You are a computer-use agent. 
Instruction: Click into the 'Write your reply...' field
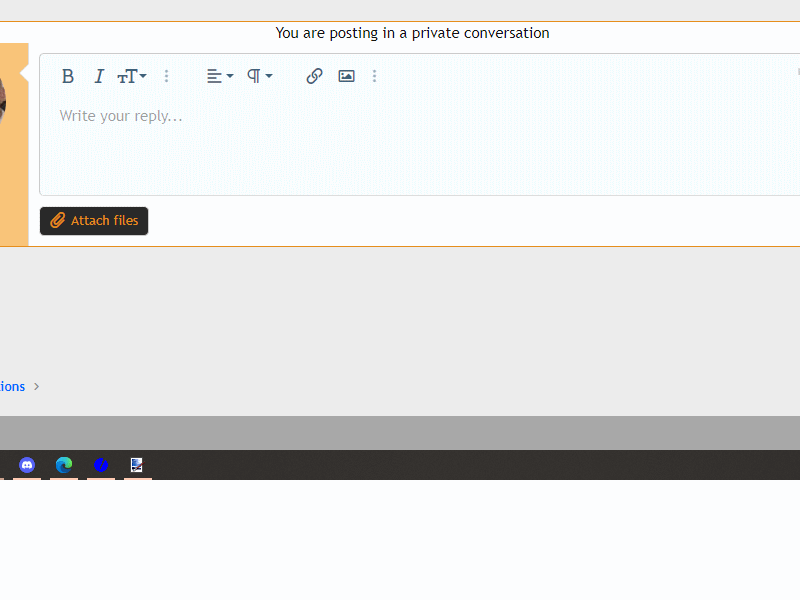tap(400, 140)
